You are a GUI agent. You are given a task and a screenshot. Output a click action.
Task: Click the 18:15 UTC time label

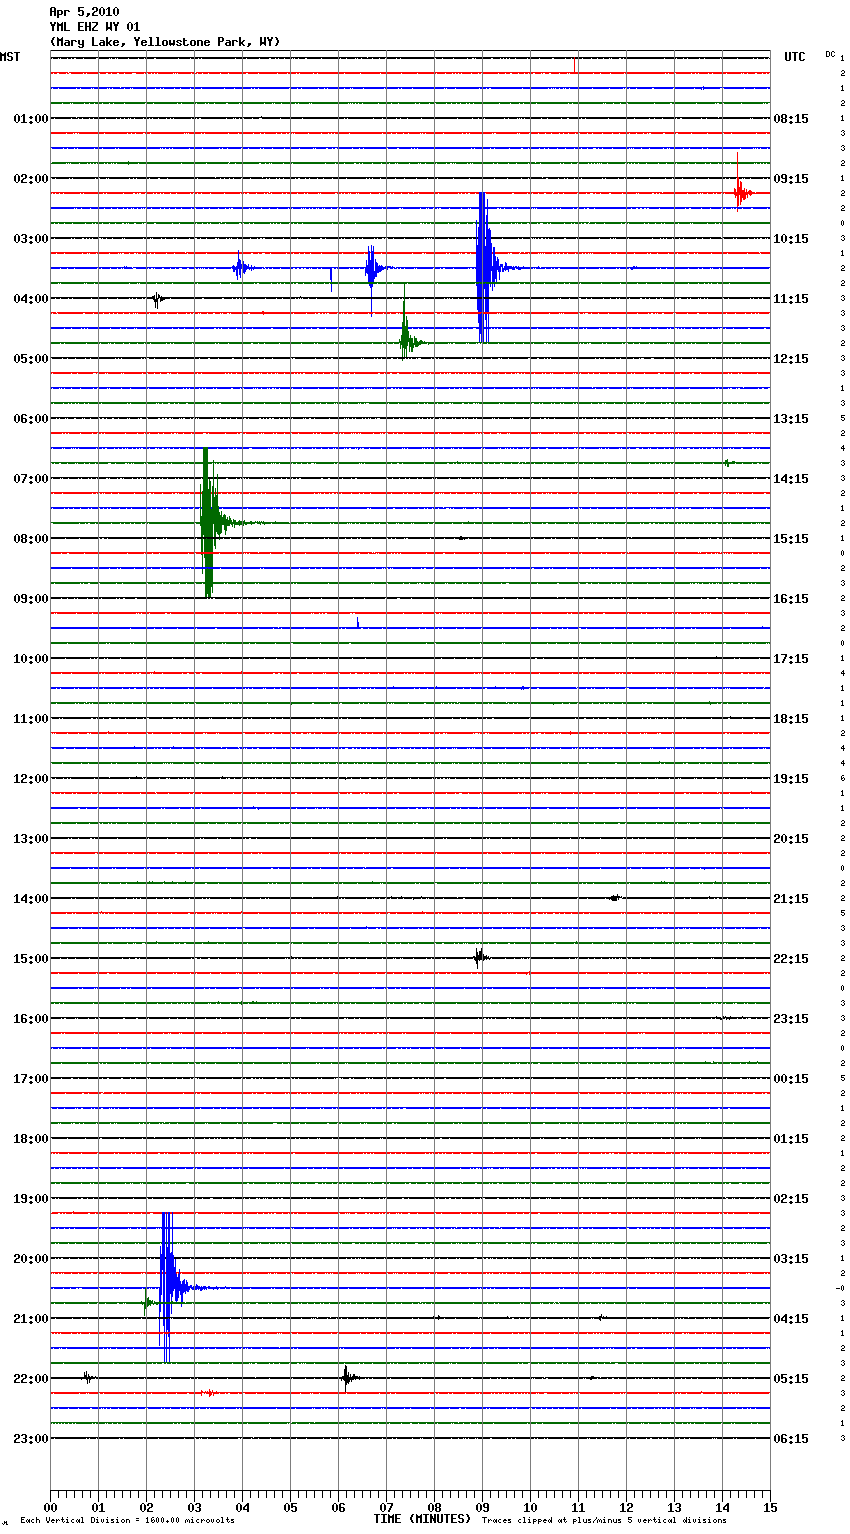tap(791, 719)
